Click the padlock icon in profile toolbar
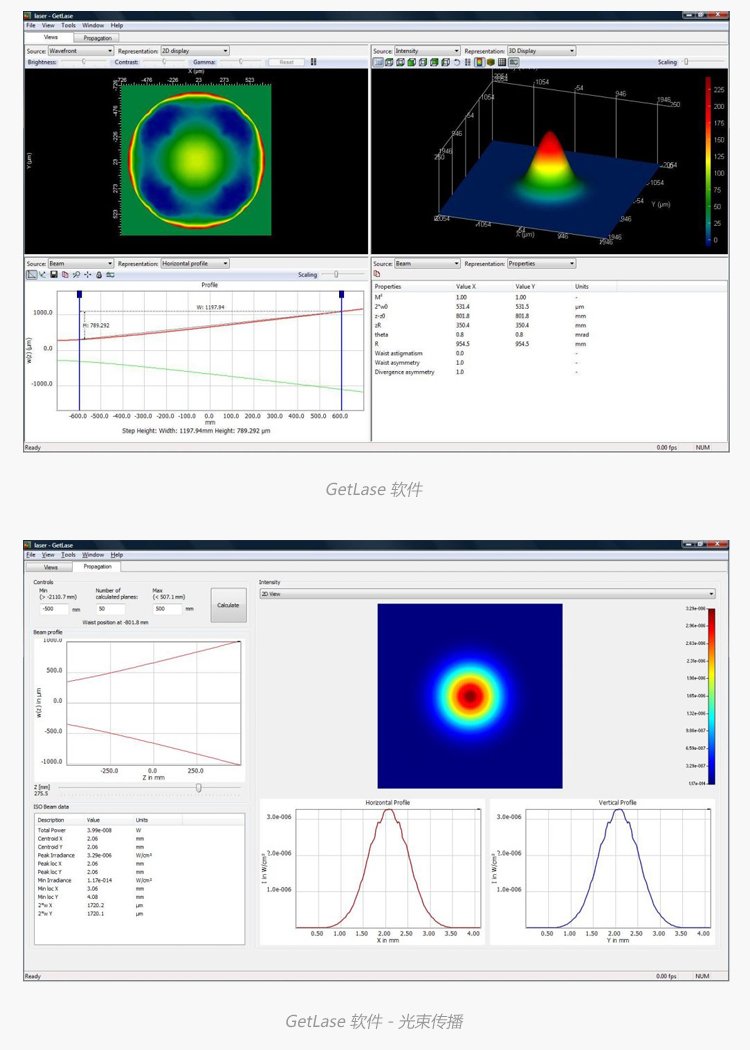 click(x=99, y=274)
